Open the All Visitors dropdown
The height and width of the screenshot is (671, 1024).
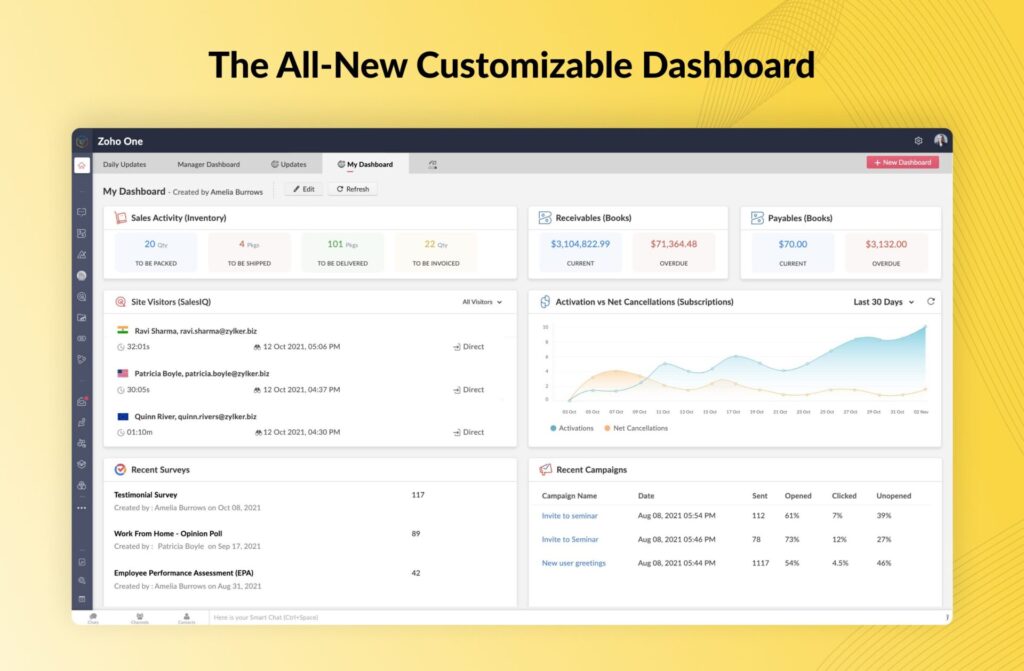point(480,302)
